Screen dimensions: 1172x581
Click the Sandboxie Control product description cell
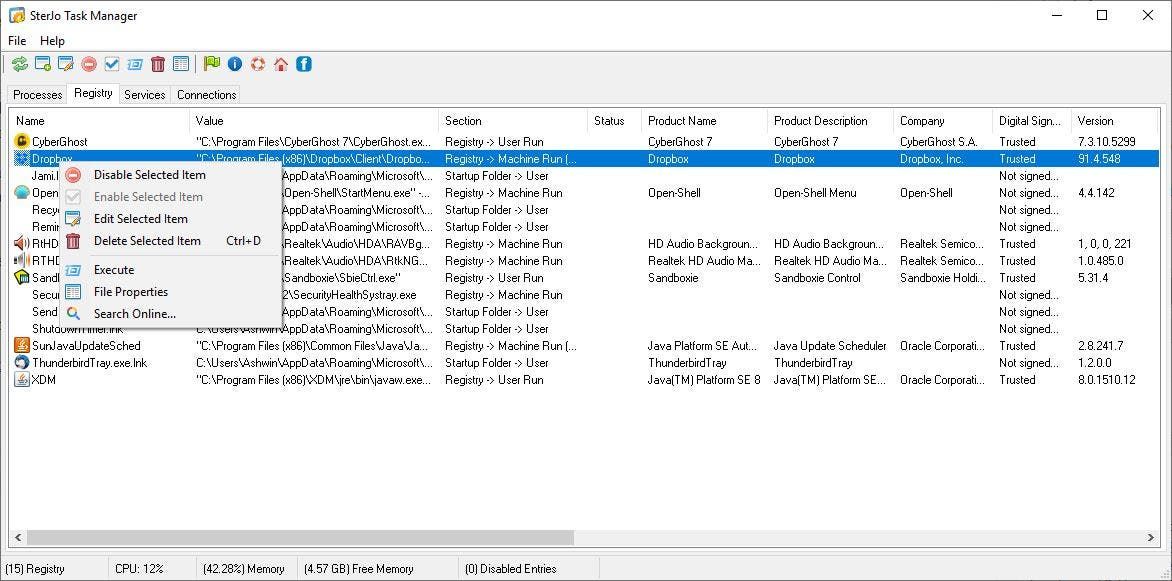click(x=817, y=277)
